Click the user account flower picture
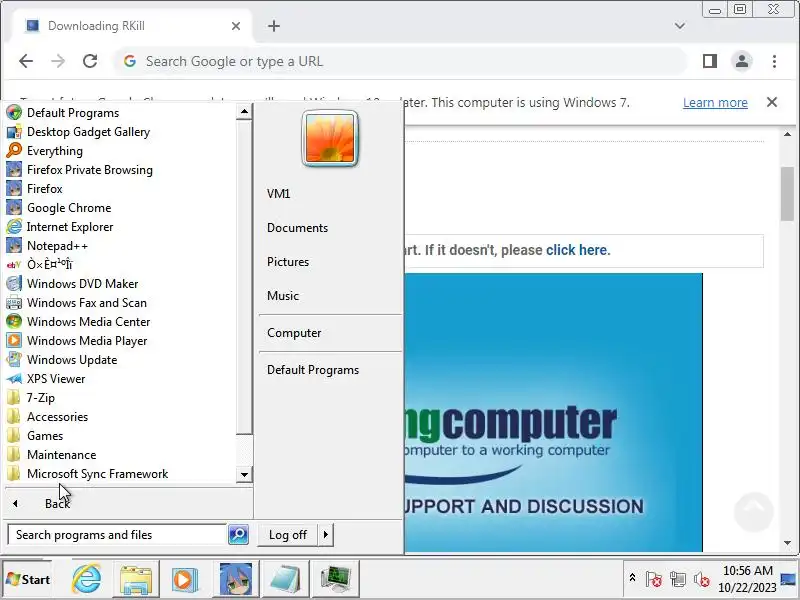 coord(330,139)
